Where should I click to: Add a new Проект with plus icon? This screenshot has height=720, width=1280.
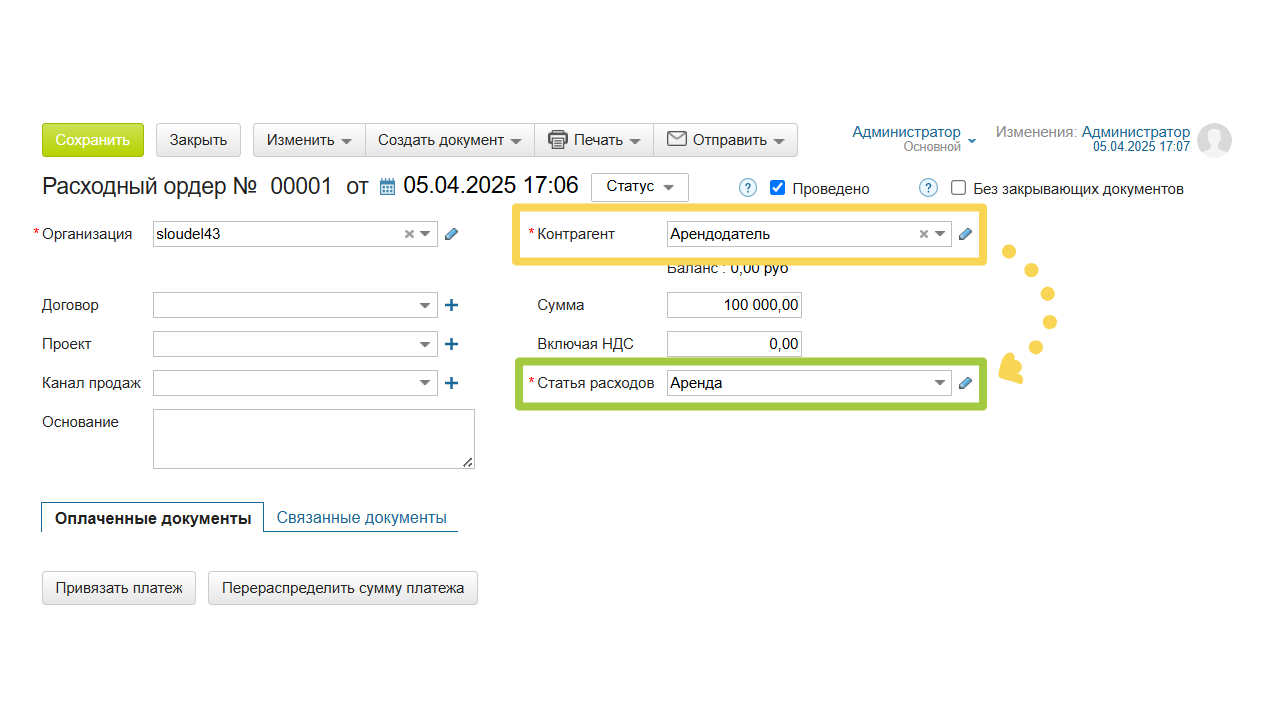451,344
